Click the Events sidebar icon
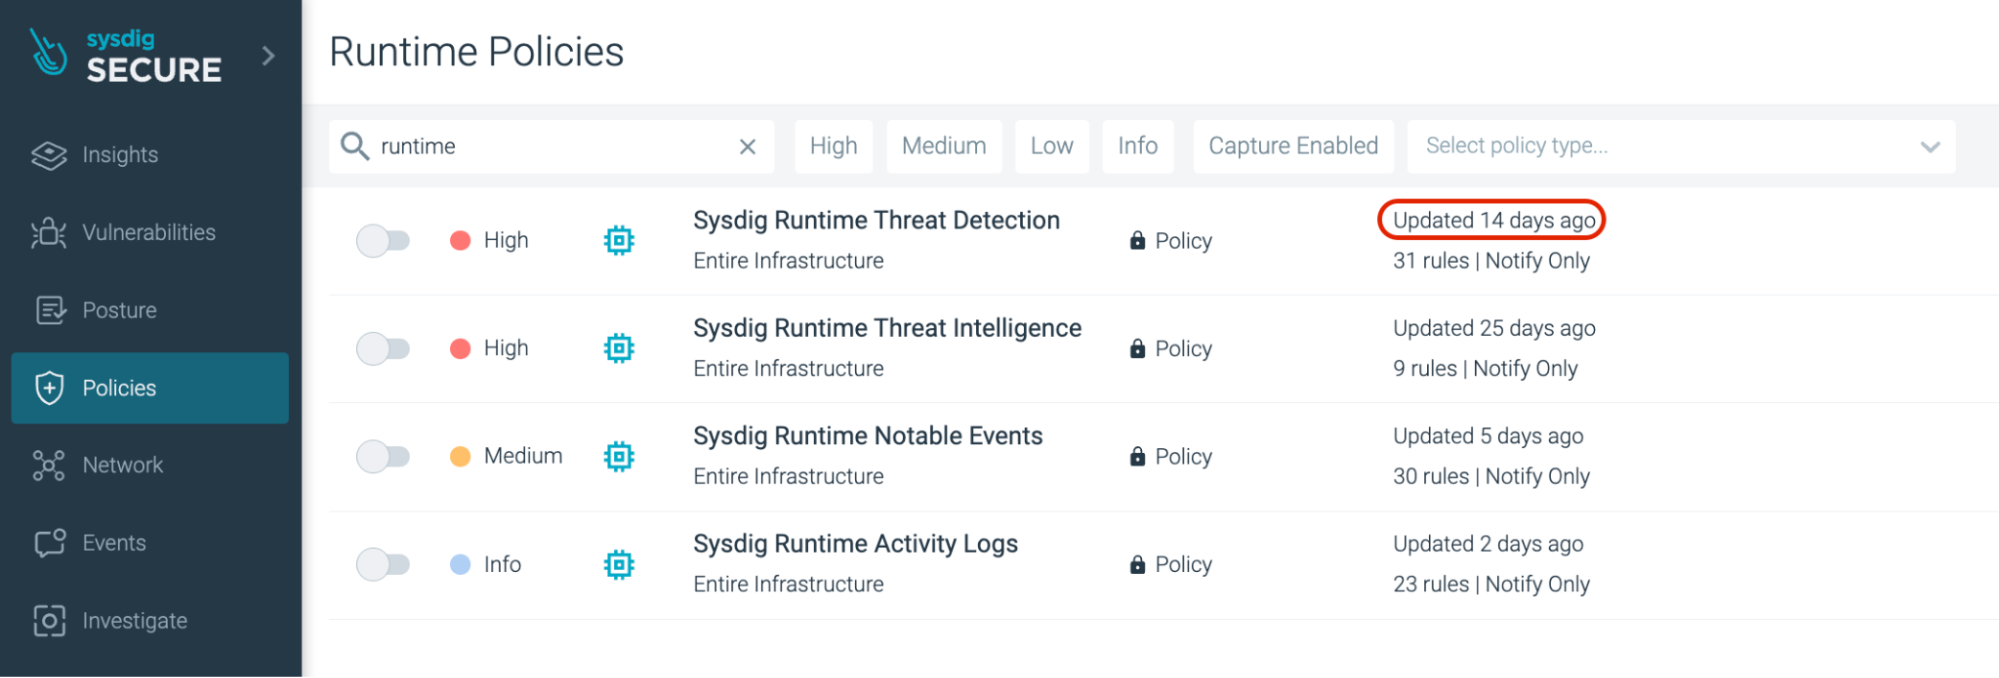Screen dimensions: 1999x678 49,543
